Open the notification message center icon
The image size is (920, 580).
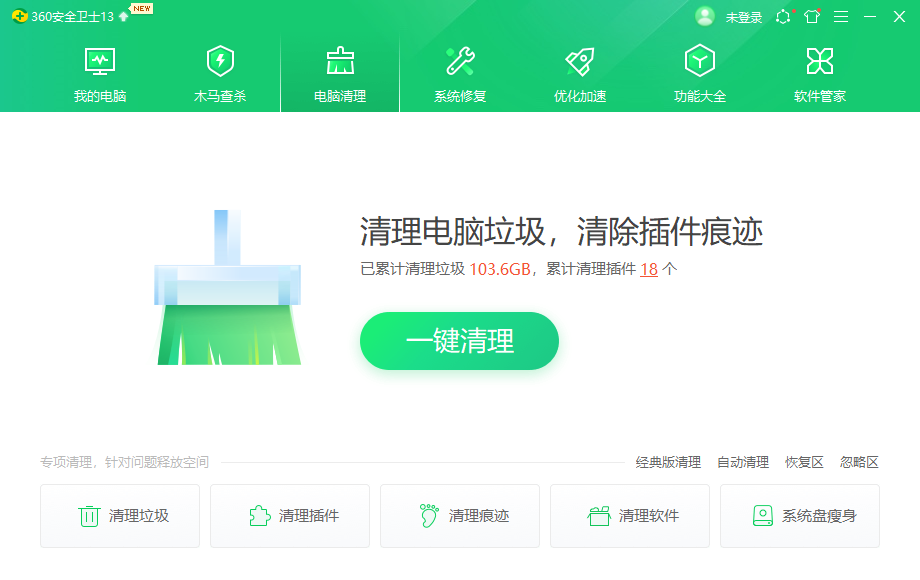[x=783, y=16]
